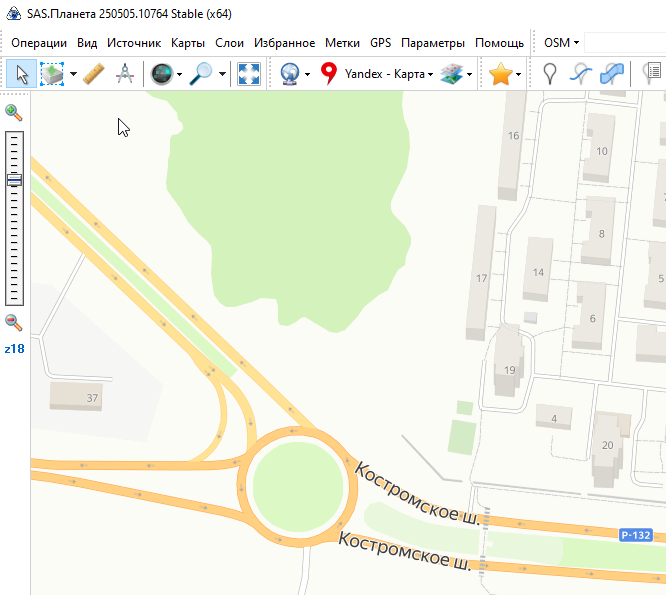Select the arrow pointer move tool
The height and width of the screenshot is (595, 666).
click(22, 74)
